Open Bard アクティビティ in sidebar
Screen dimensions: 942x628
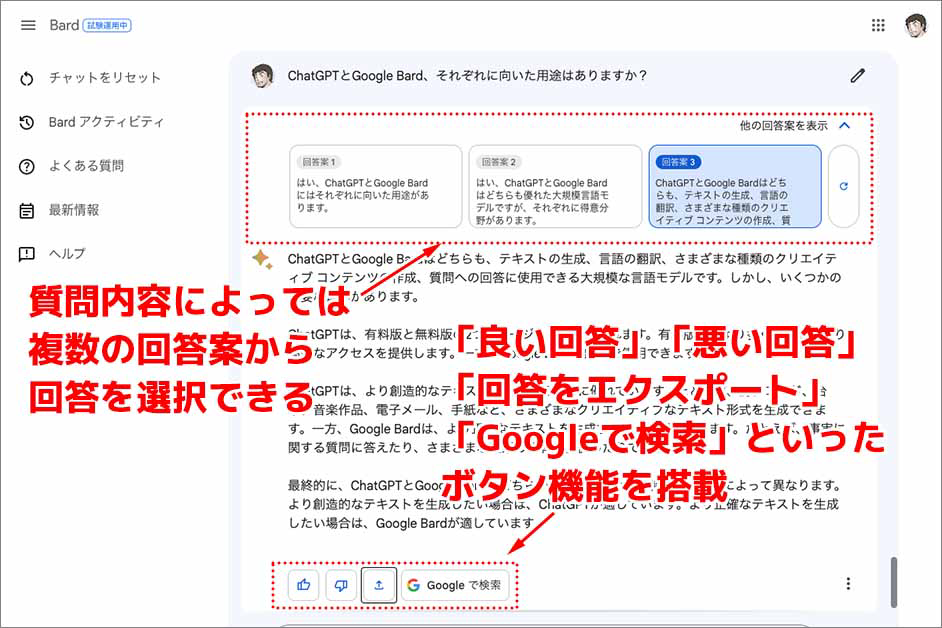(x=106, y=122)
